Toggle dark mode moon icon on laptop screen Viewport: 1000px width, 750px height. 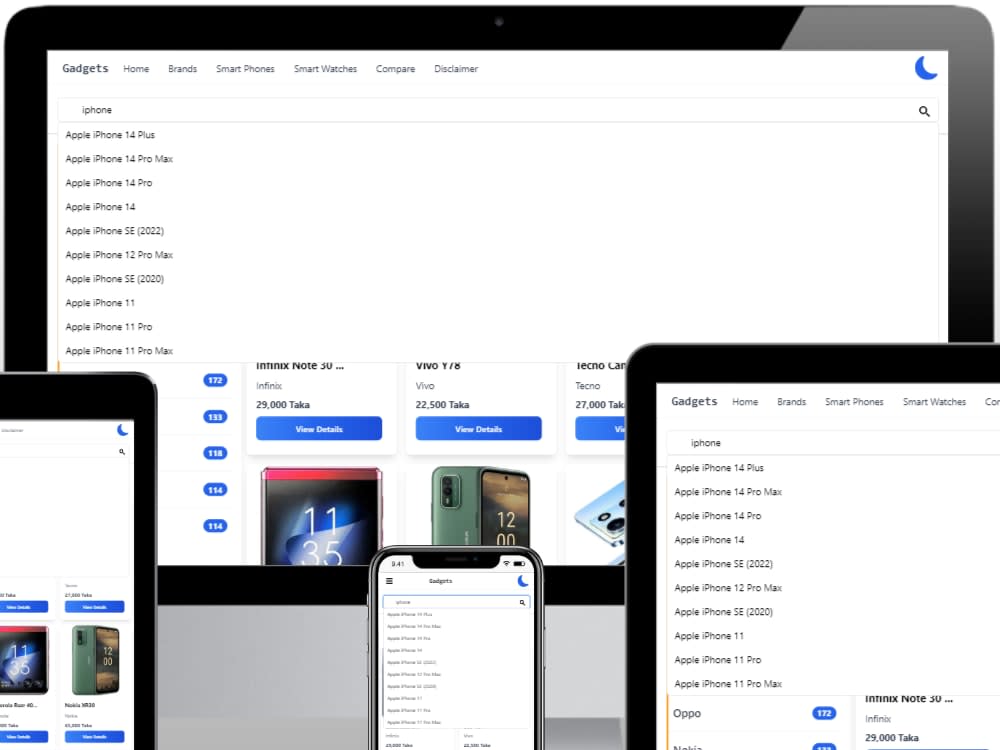(926, 68)
